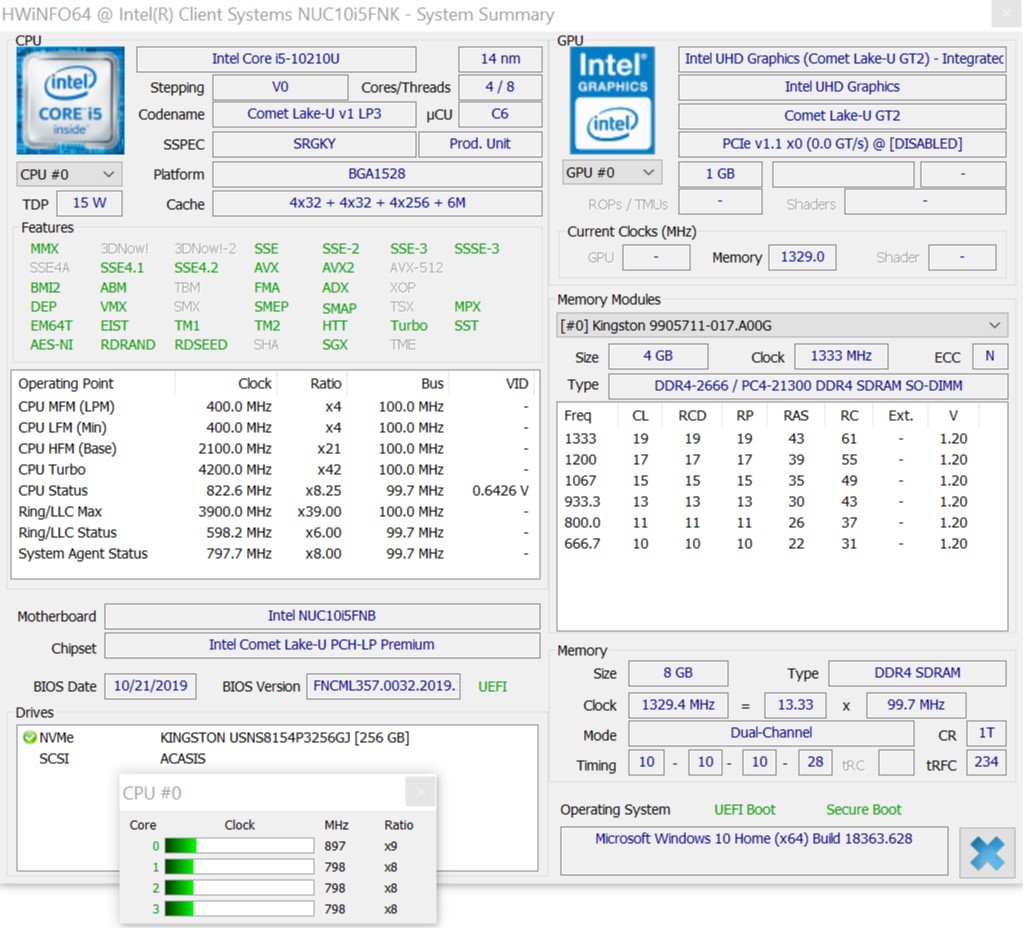The image size is (1023, 928).
Task: Select the KINGSTON USNS8154P3256GJ drive entry
Action: (x=277, y=737)
